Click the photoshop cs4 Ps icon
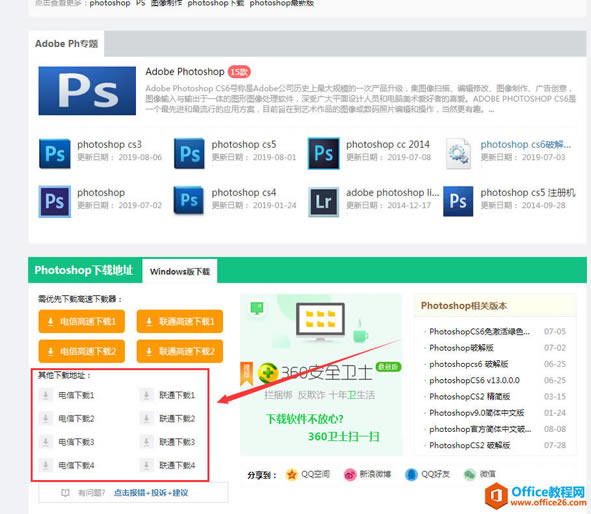This screenshot has height=514, width=591. [189, 200]
